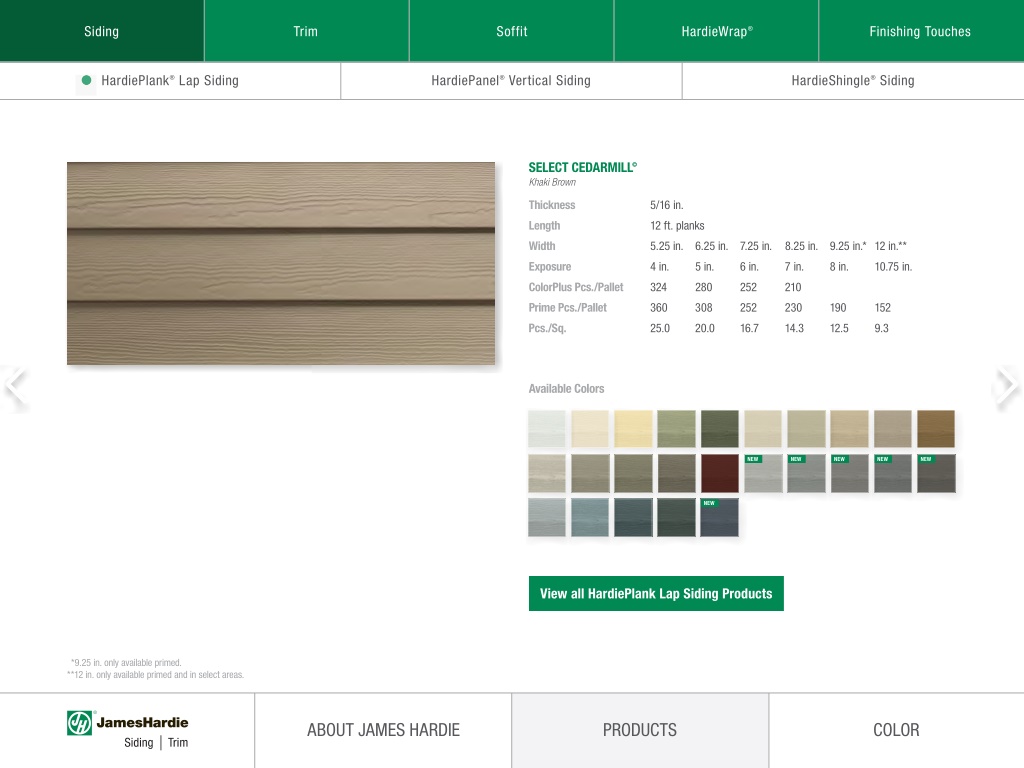The height and width of the screenshot is (768, 1024).
Task: Click the 9.25 in. primed-only footnote
Action: pyautogui.click(x=126, y=663)
